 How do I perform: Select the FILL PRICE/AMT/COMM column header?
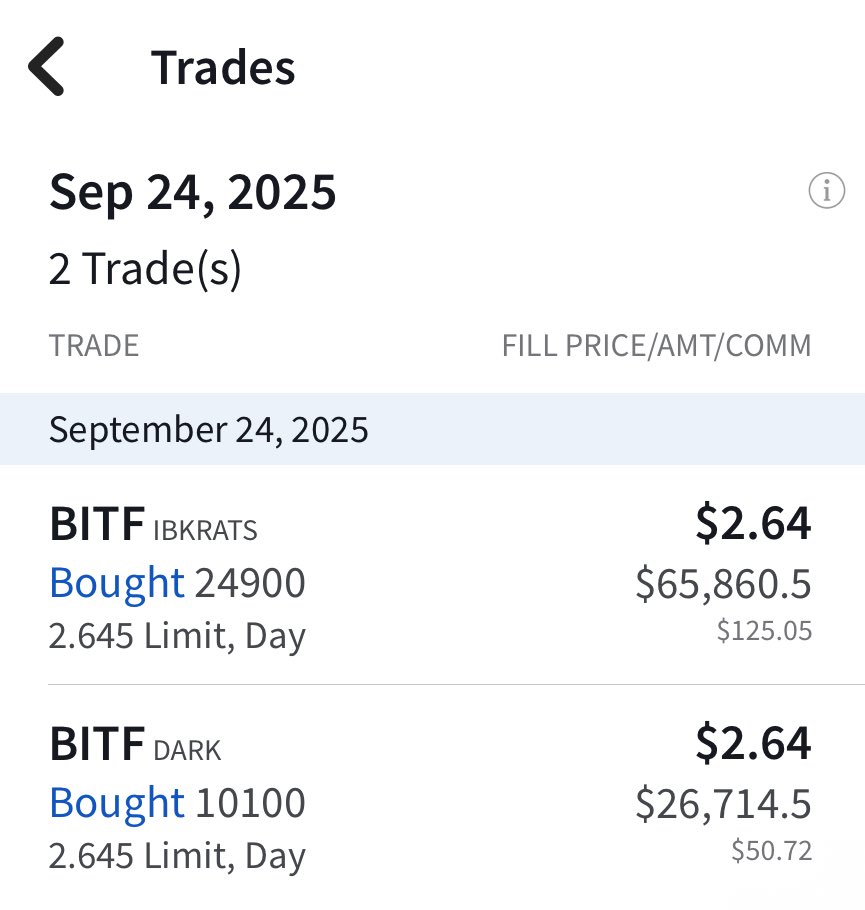[657, 346]
